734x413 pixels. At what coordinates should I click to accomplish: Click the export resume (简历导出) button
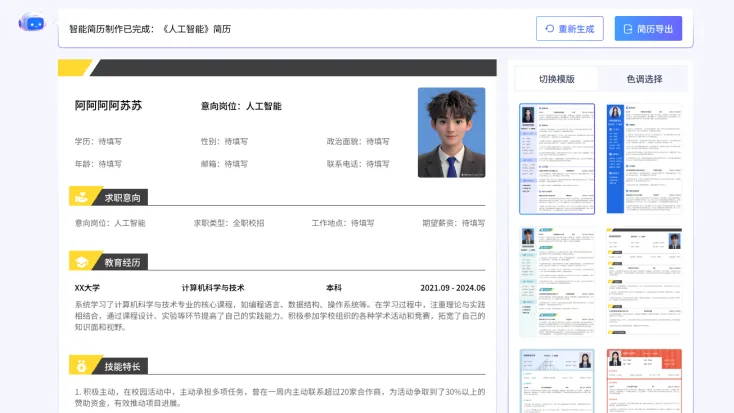pos(648,29)
